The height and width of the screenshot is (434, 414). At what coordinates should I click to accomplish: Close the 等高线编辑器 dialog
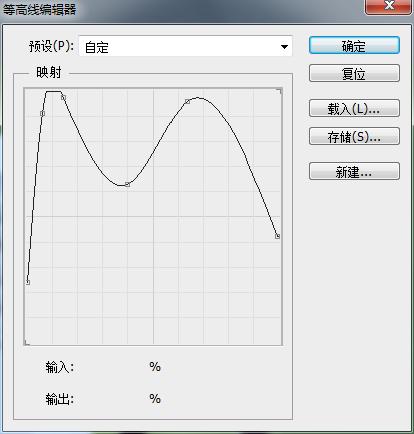point(388,6)
